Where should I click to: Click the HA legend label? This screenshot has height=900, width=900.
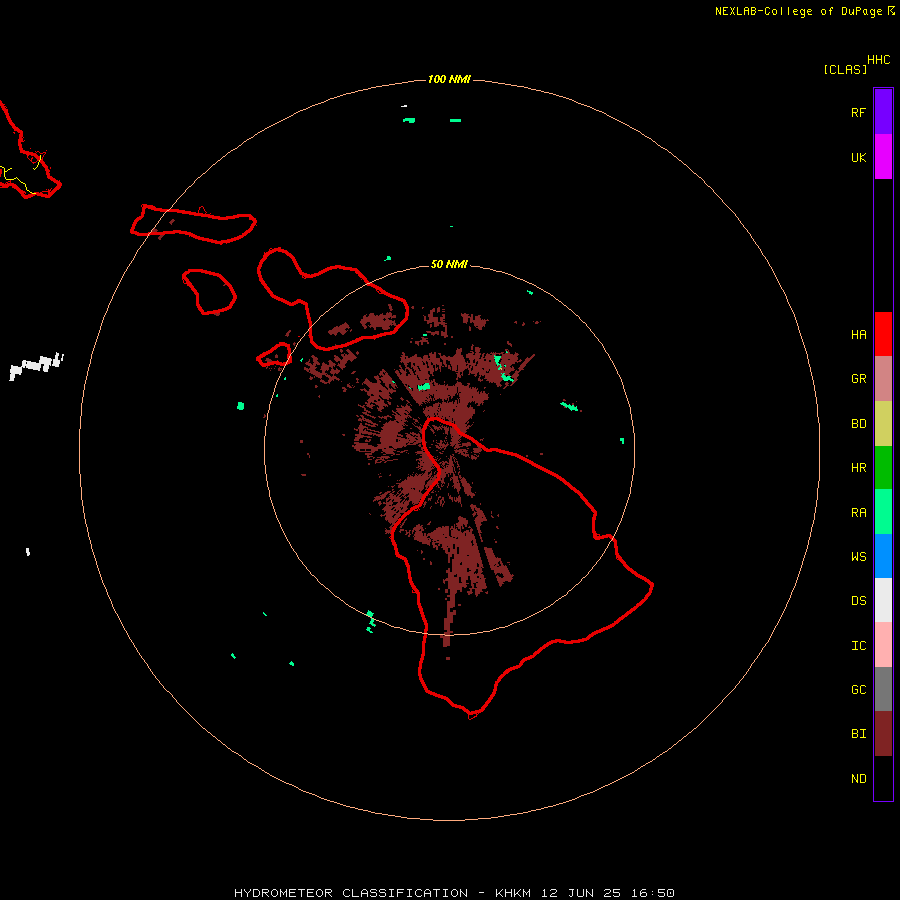click(858, 335)
